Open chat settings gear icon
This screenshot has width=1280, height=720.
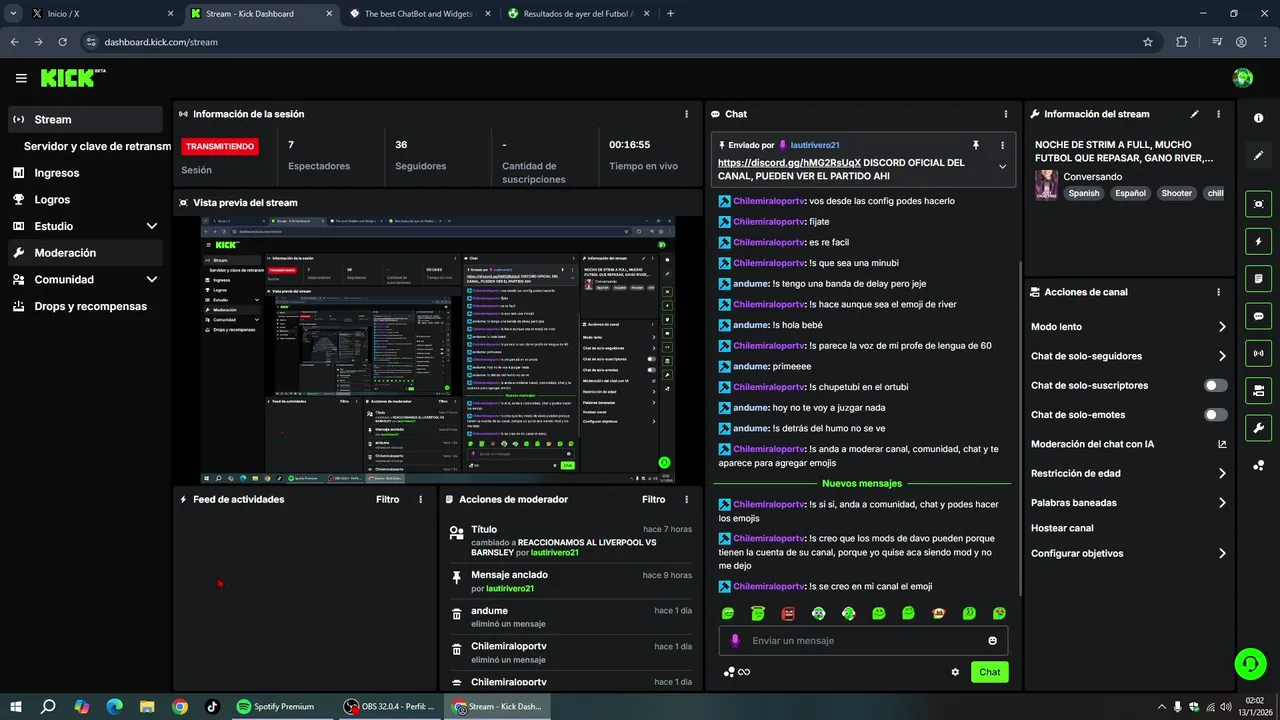click(955, 672)
